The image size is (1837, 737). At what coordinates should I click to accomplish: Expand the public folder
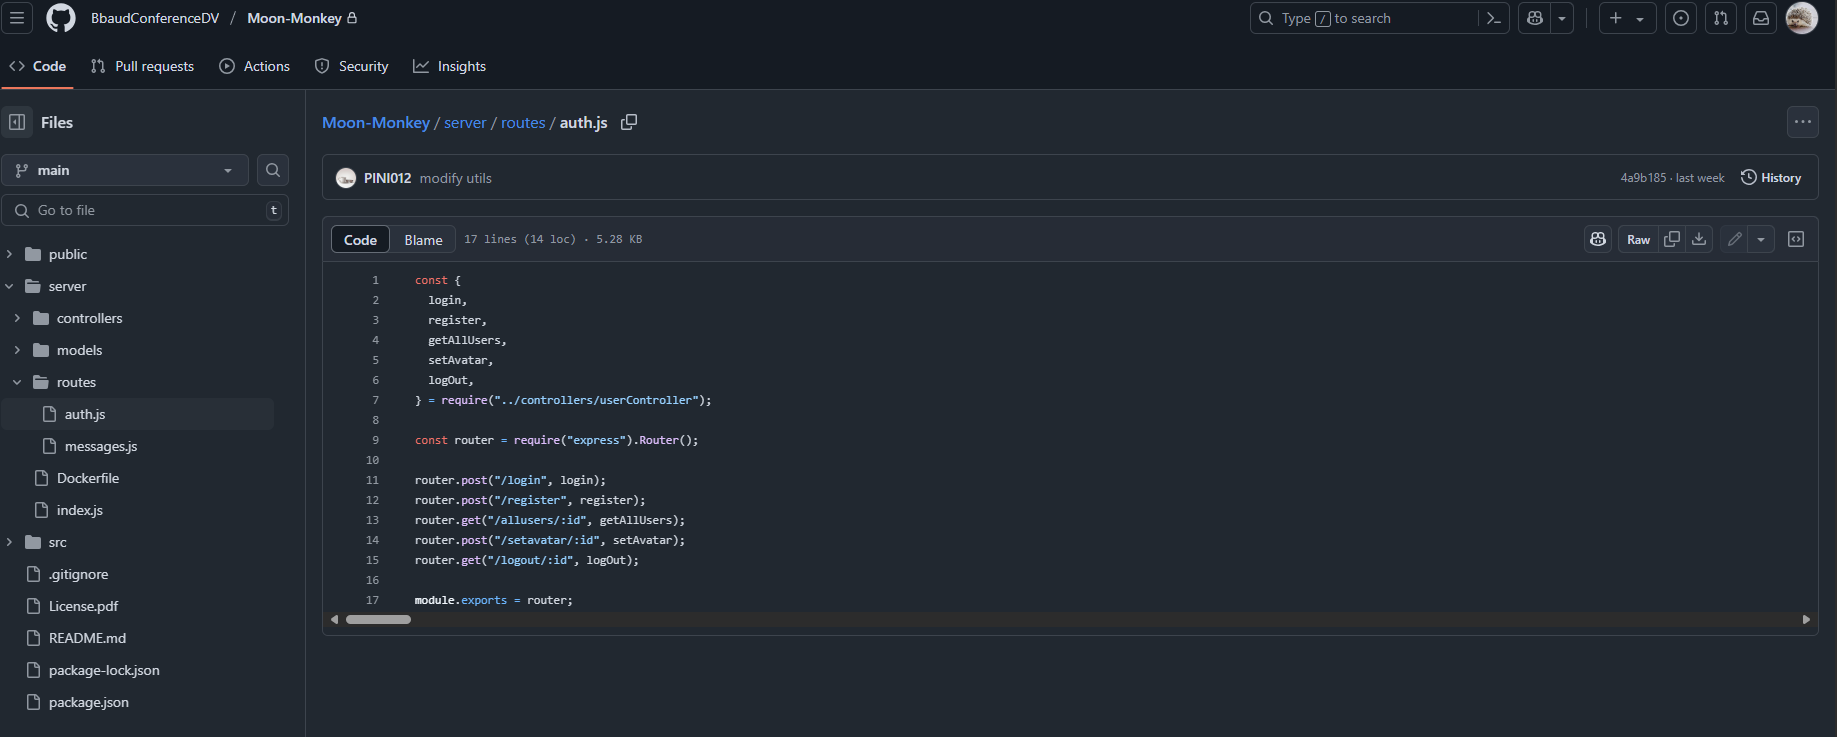(9, 254)
